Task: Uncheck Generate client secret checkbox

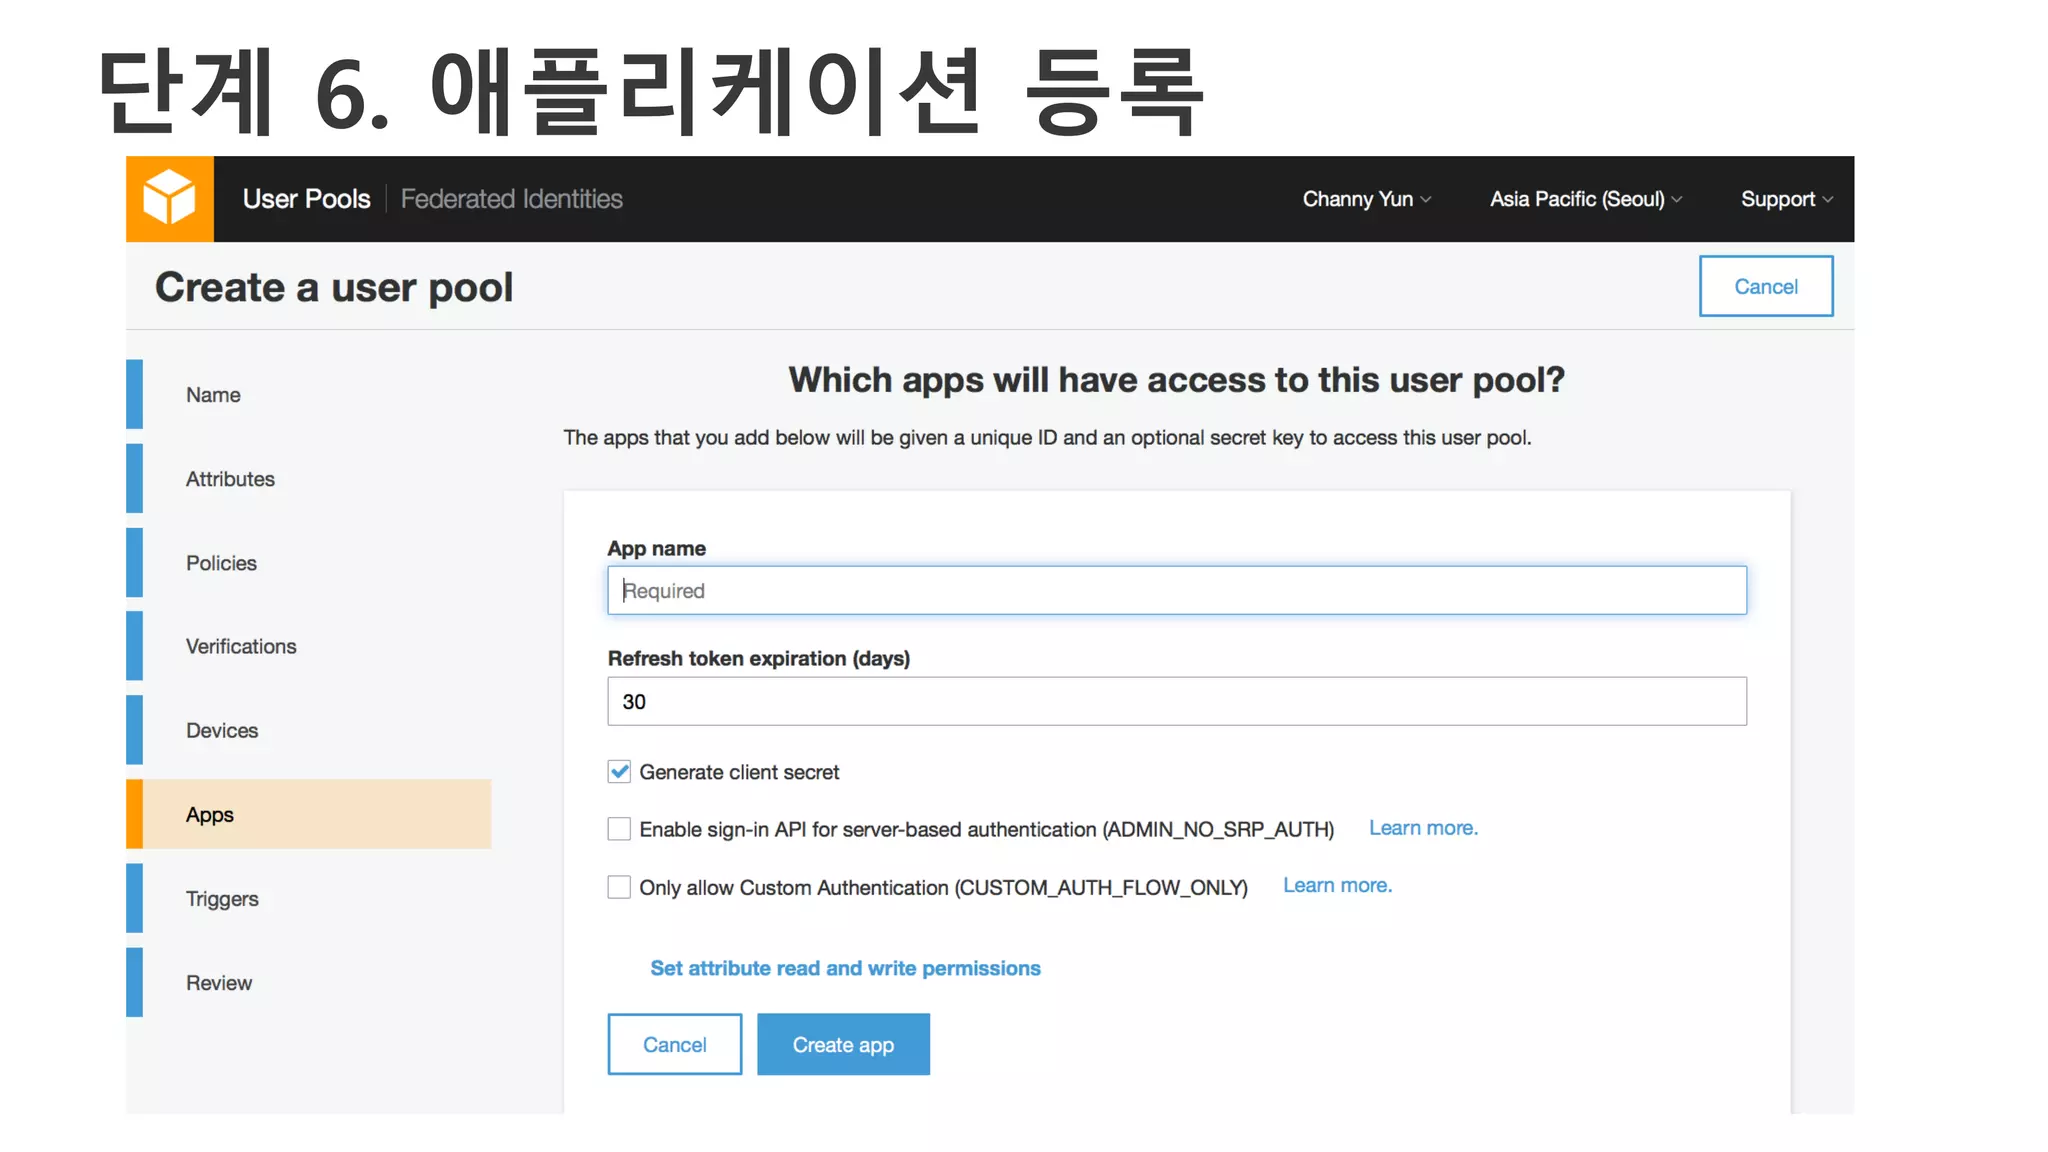Action: (x=619, y=771)
